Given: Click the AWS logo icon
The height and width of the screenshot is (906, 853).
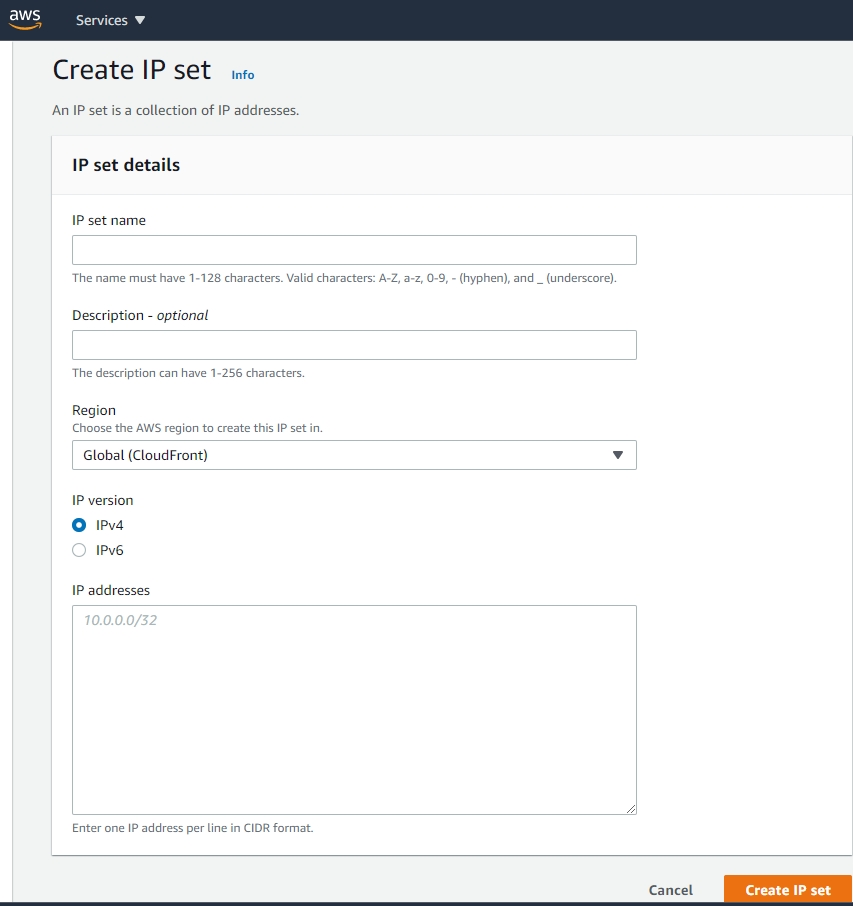Looking at the screenshot, I should click(x=25, y=19).
